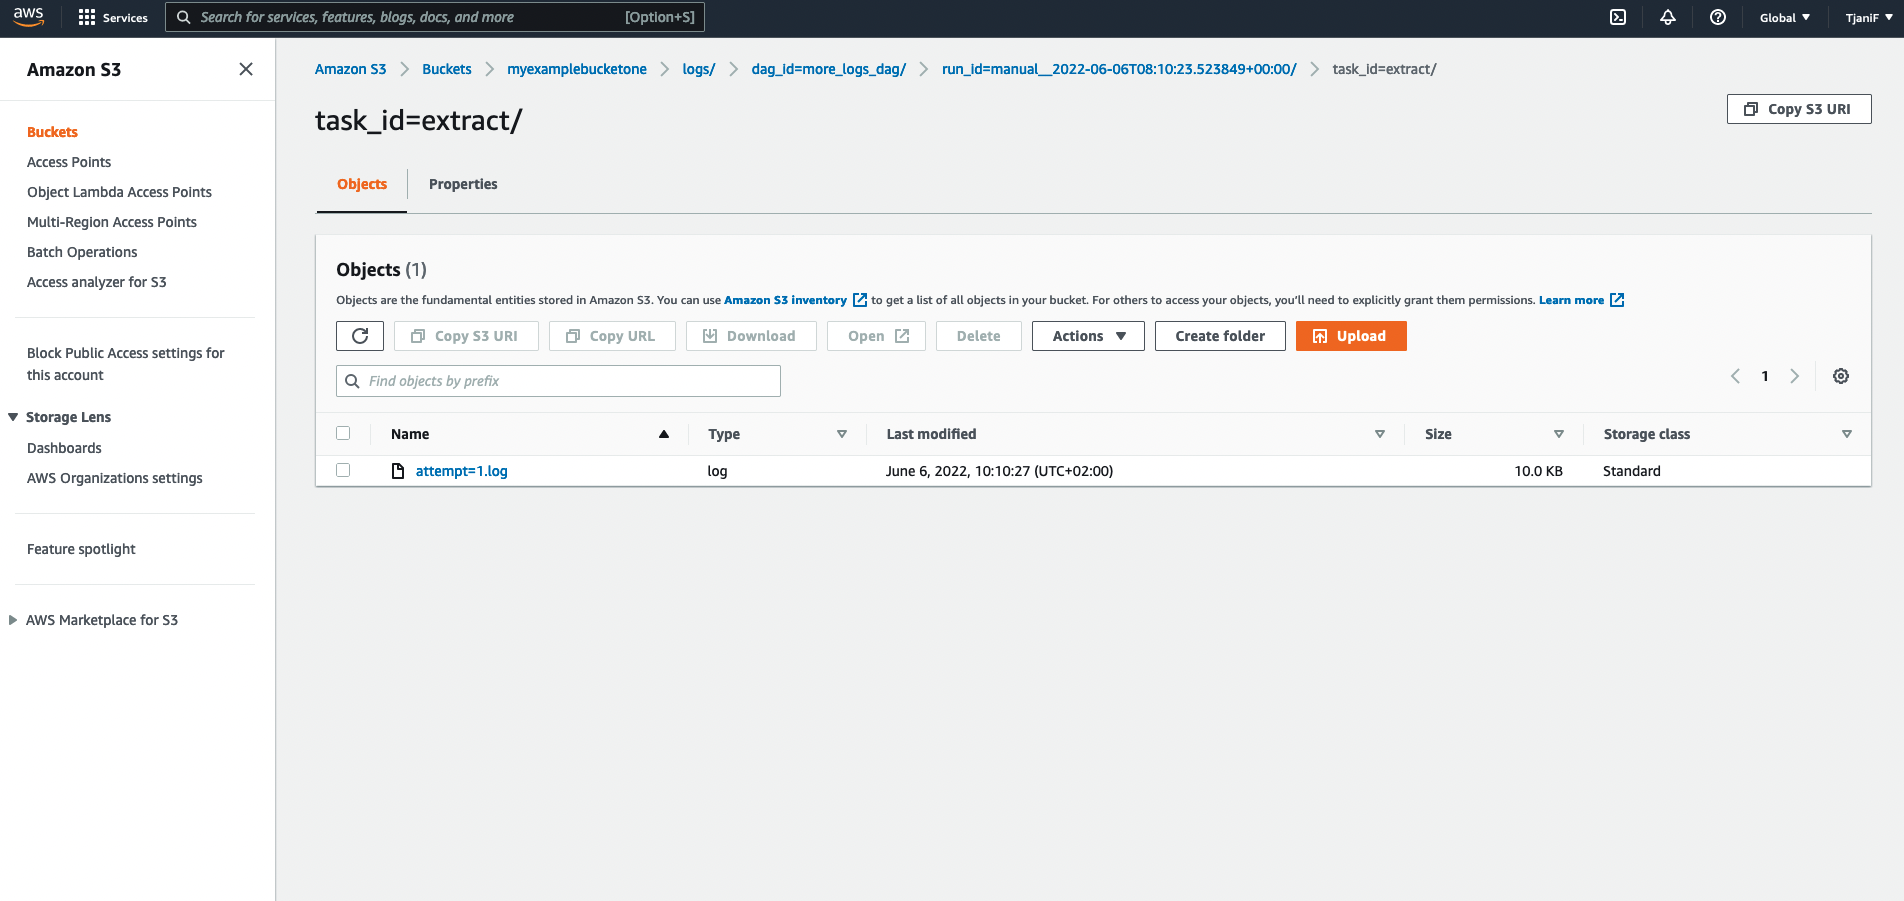Switch to the Properties tab

tap(463, 184)
